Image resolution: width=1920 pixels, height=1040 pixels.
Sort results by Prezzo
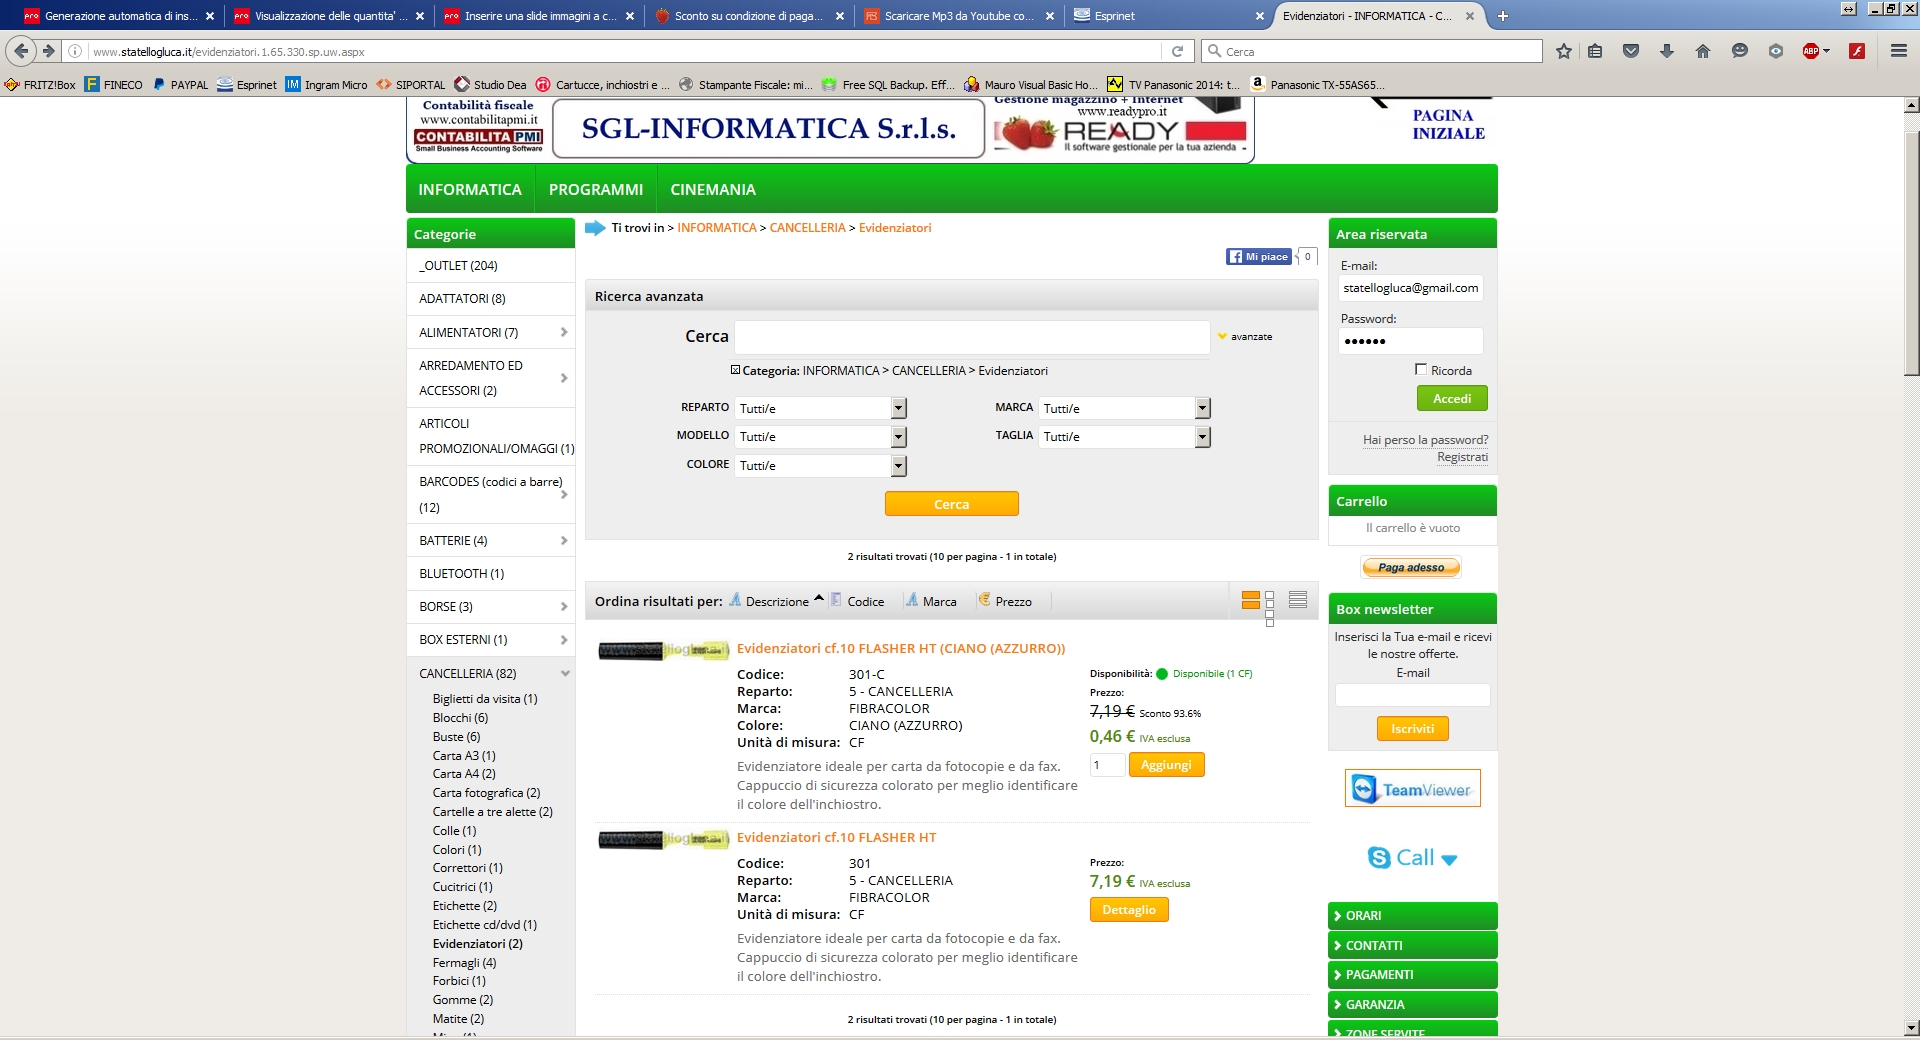coord(1005,601)
